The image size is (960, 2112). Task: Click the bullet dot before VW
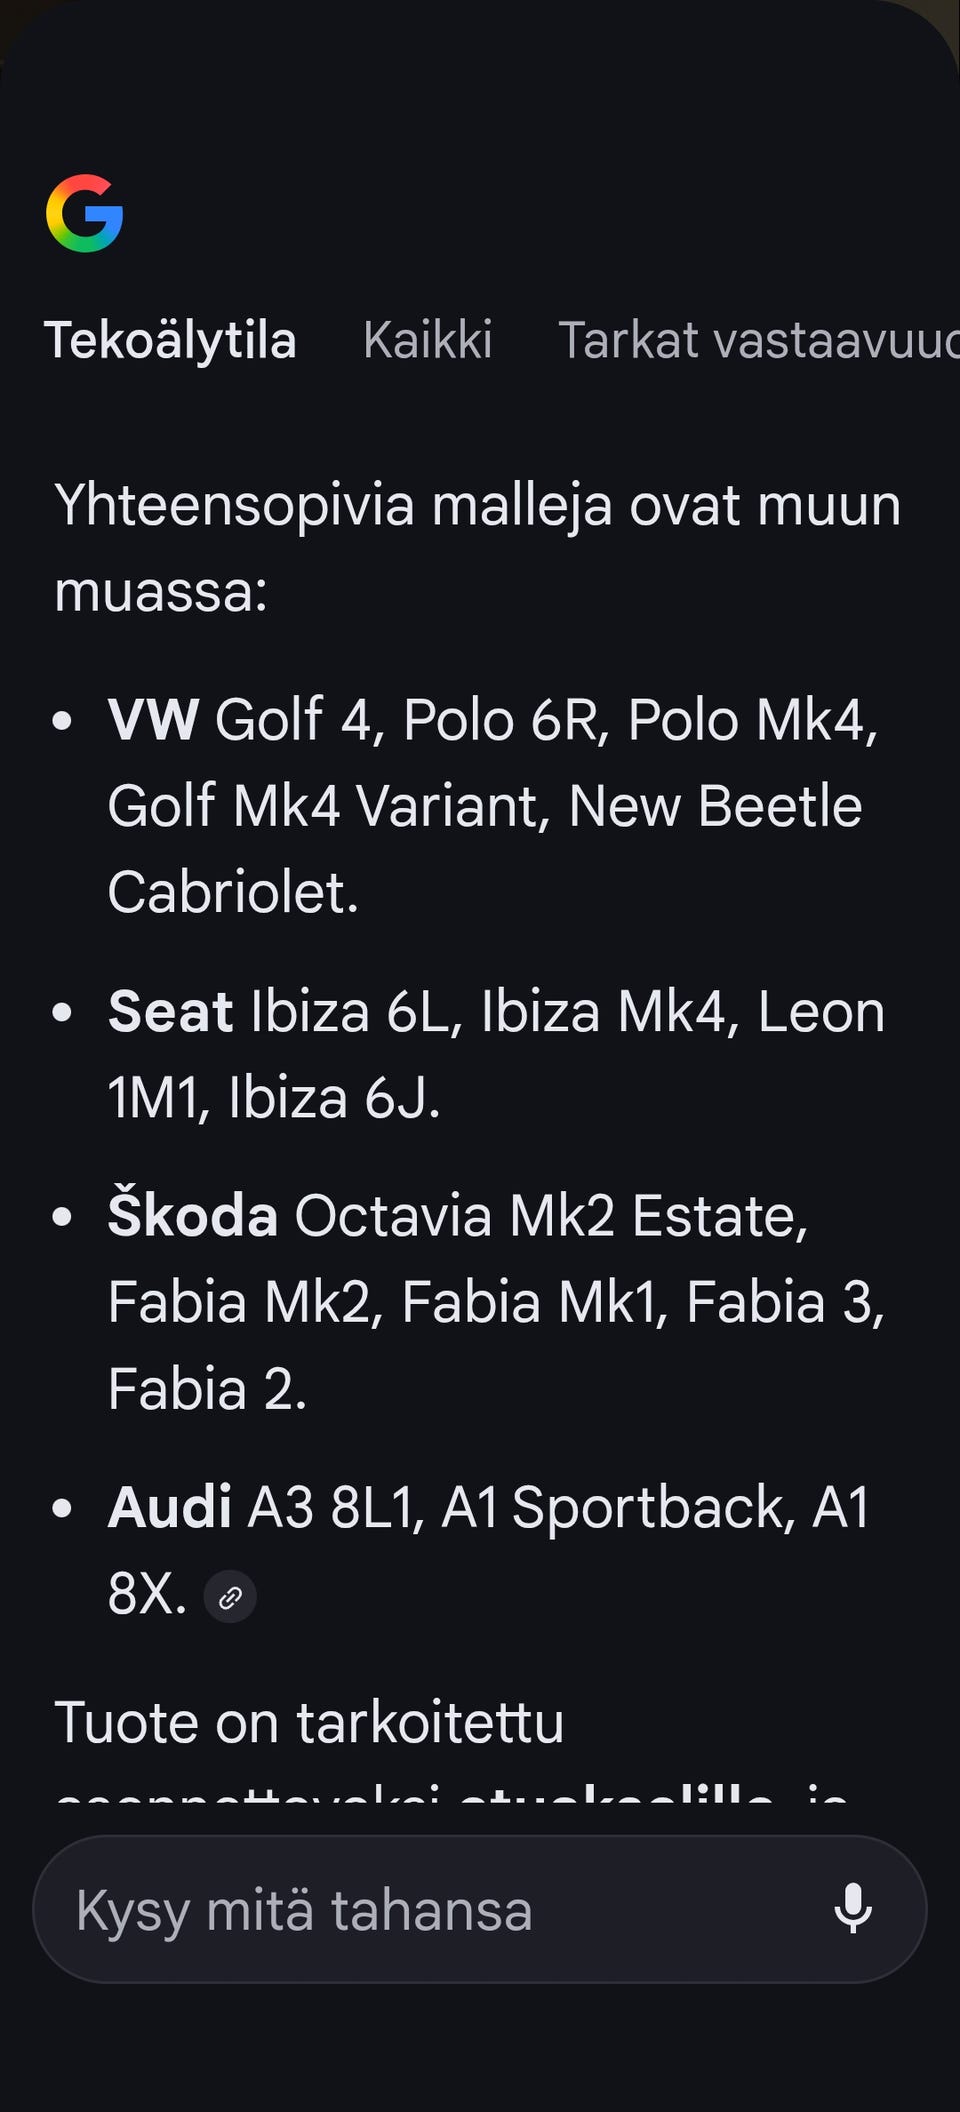(x=62, y=721)
